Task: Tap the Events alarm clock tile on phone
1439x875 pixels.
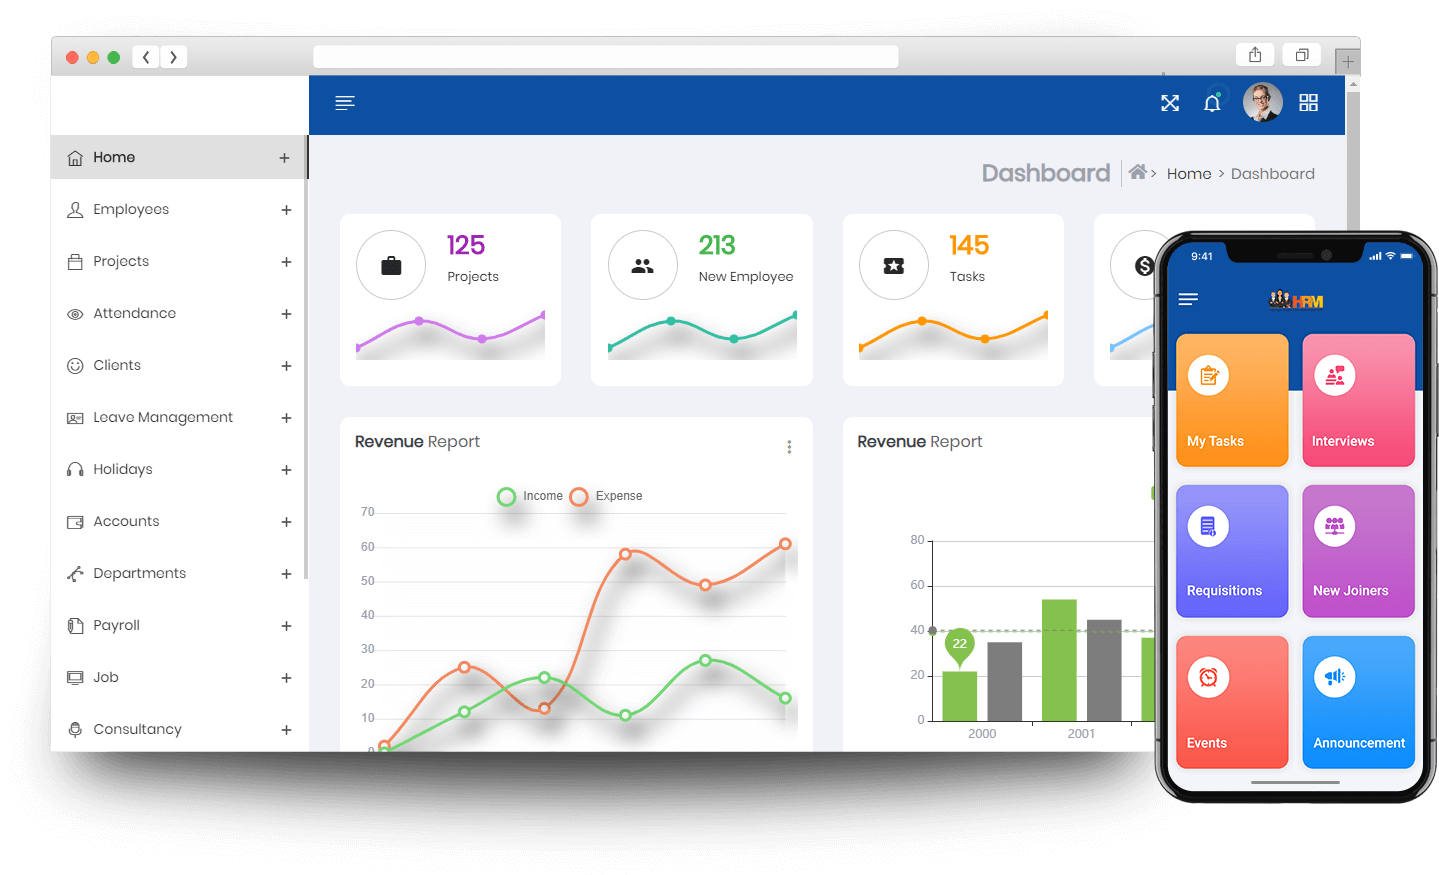Action: (1232, 702)
